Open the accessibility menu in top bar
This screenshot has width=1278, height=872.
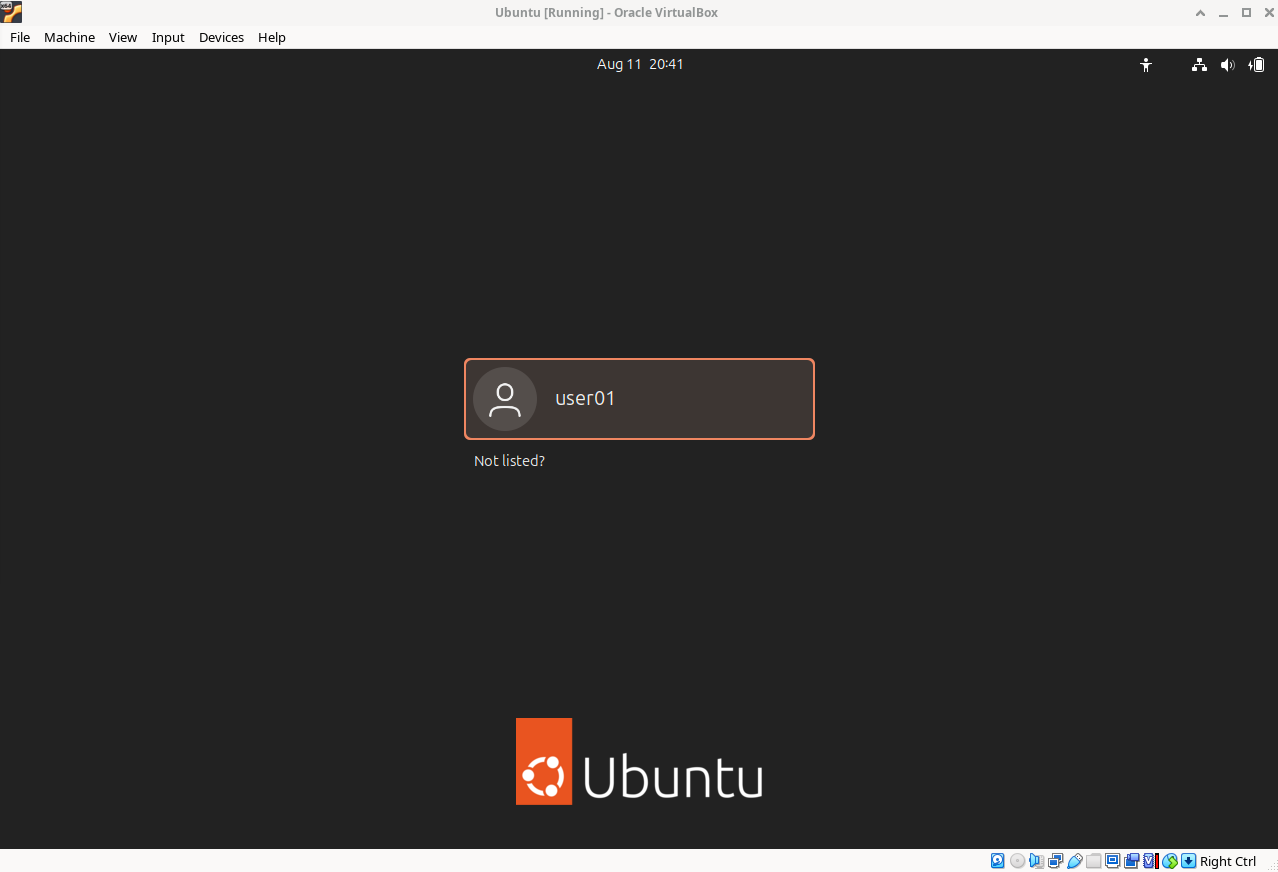point(1146,65)
